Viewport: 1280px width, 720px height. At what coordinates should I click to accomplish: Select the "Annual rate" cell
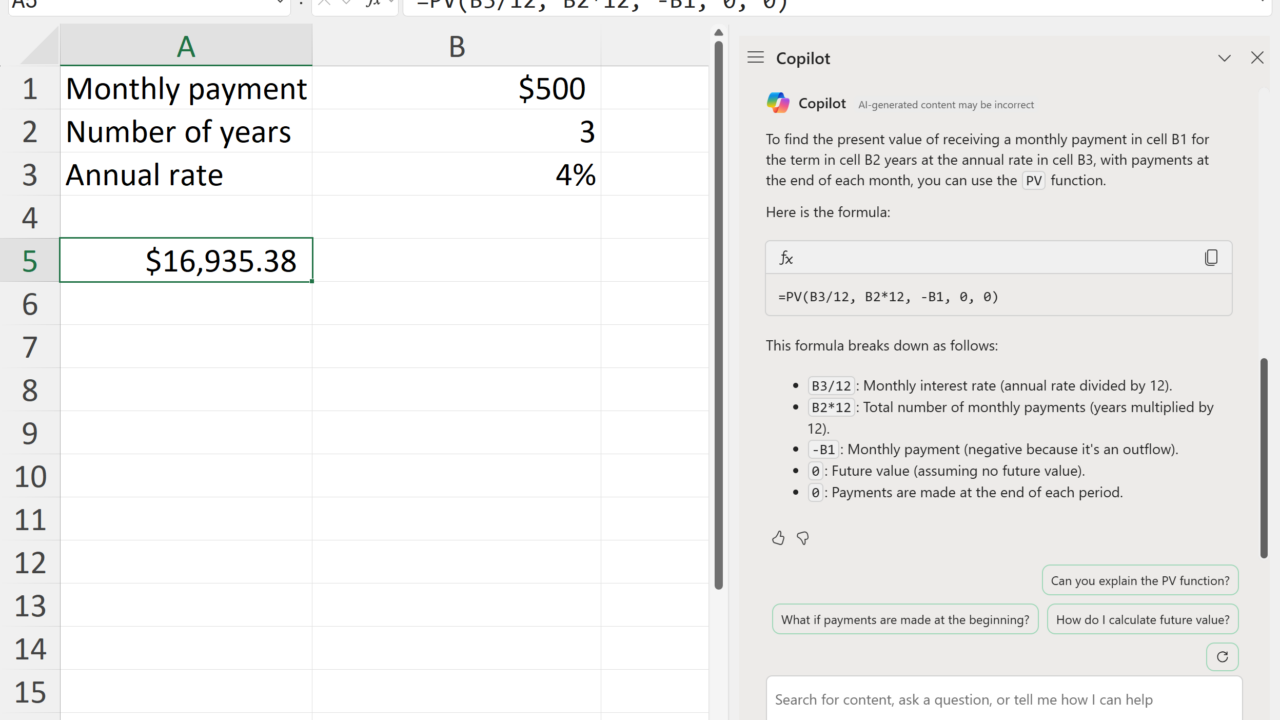[186, 174]
